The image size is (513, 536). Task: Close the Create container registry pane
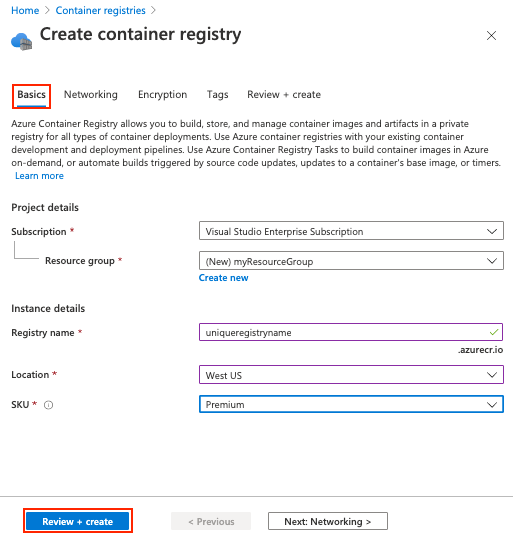pos(491,36)
